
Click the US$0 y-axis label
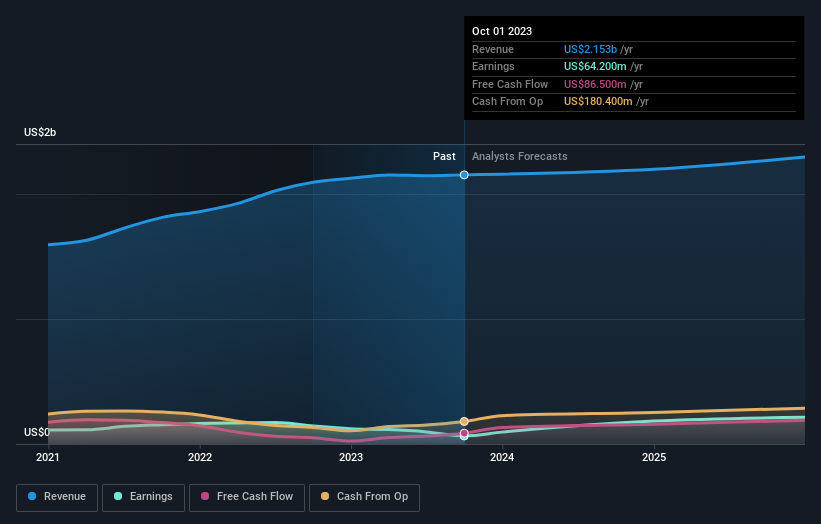point(37,432)
